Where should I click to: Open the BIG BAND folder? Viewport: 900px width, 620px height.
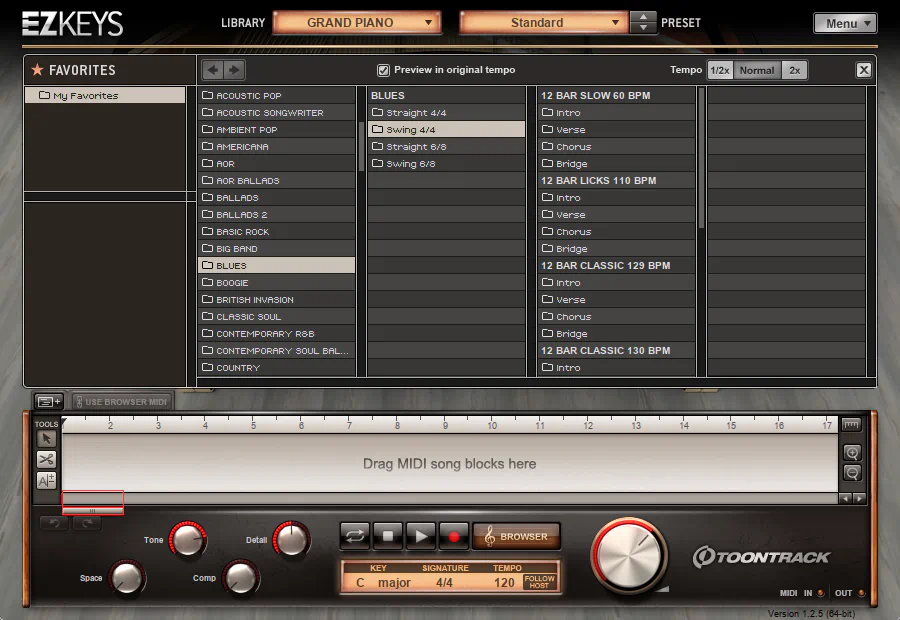[277, 249]
